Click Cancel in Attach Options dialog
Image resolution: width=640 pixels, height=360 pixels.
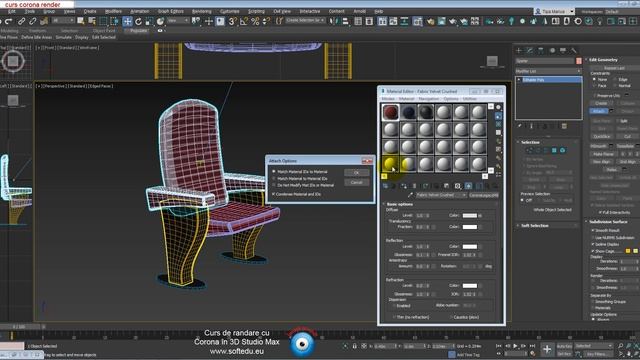click(356, 182)
